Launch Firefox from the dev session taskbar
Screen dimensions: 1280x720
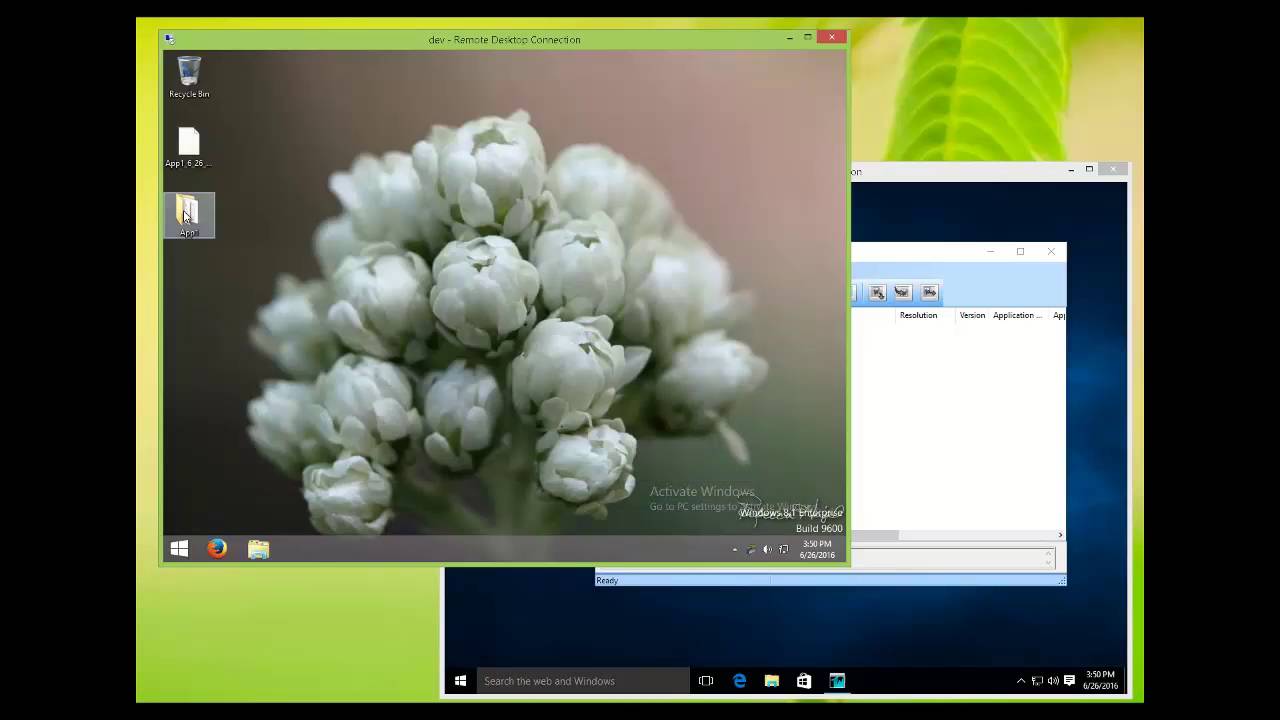[217, 549]
